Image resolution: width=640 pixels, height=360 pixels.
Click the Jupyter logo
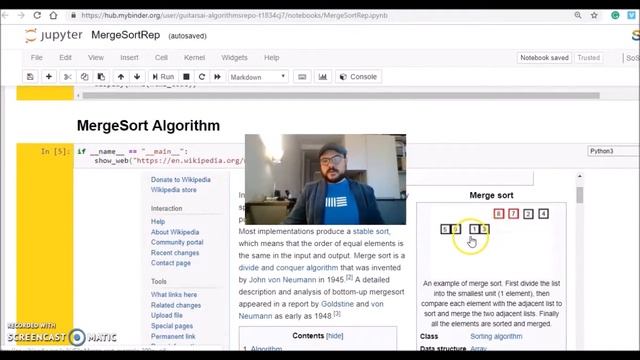pos(53,36)
